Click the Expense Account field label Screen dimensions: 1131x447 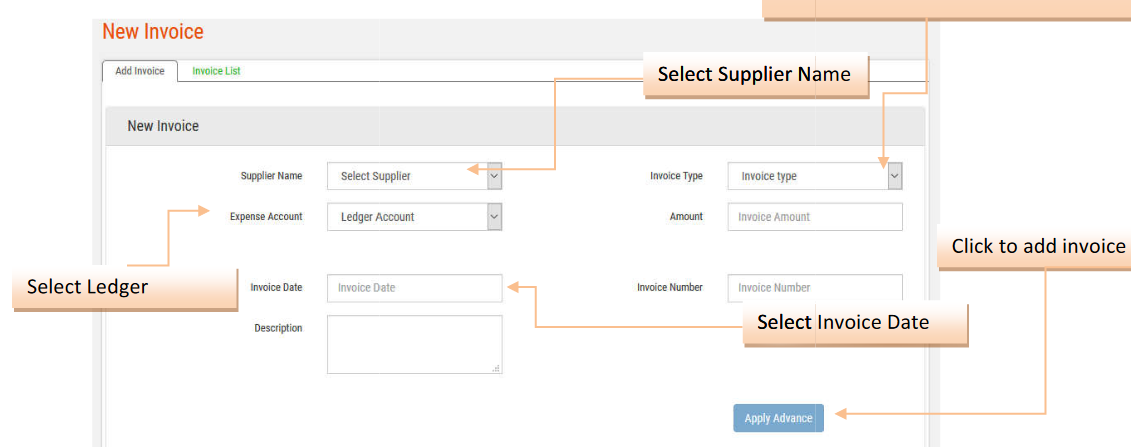click(266, 217)
